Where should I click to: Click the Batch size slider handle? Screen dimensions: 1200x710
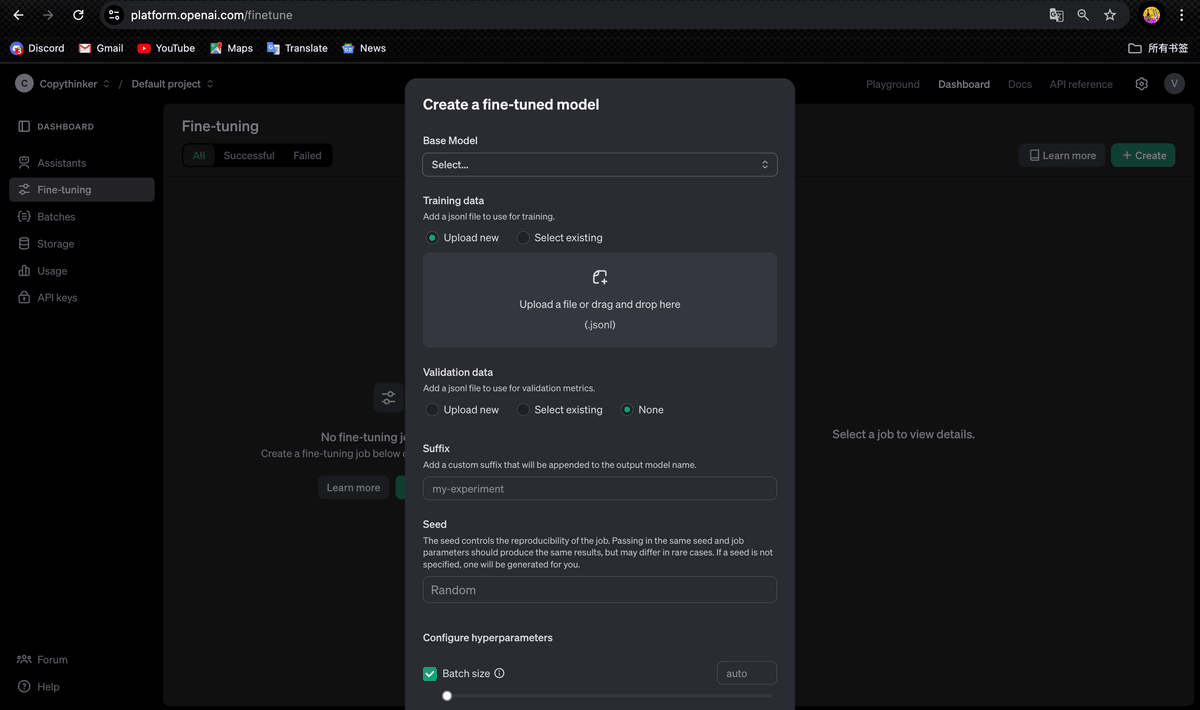[447, 696]
